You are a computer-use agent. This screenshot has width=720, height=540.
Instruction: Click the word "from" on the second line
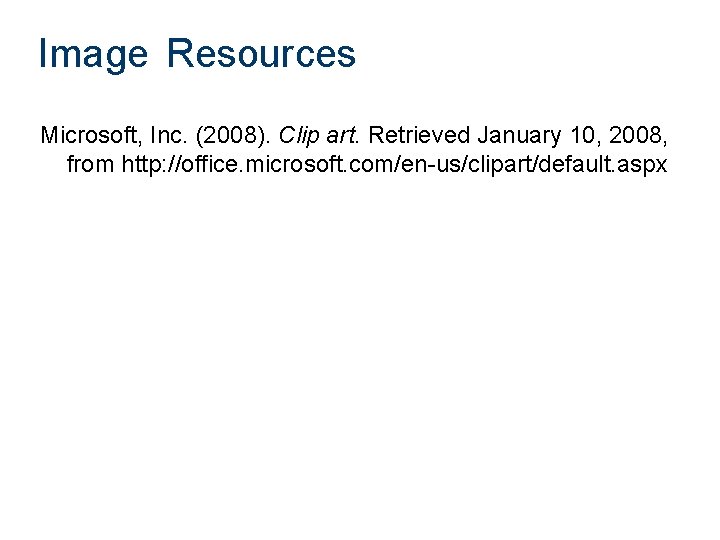coord(90,164)
